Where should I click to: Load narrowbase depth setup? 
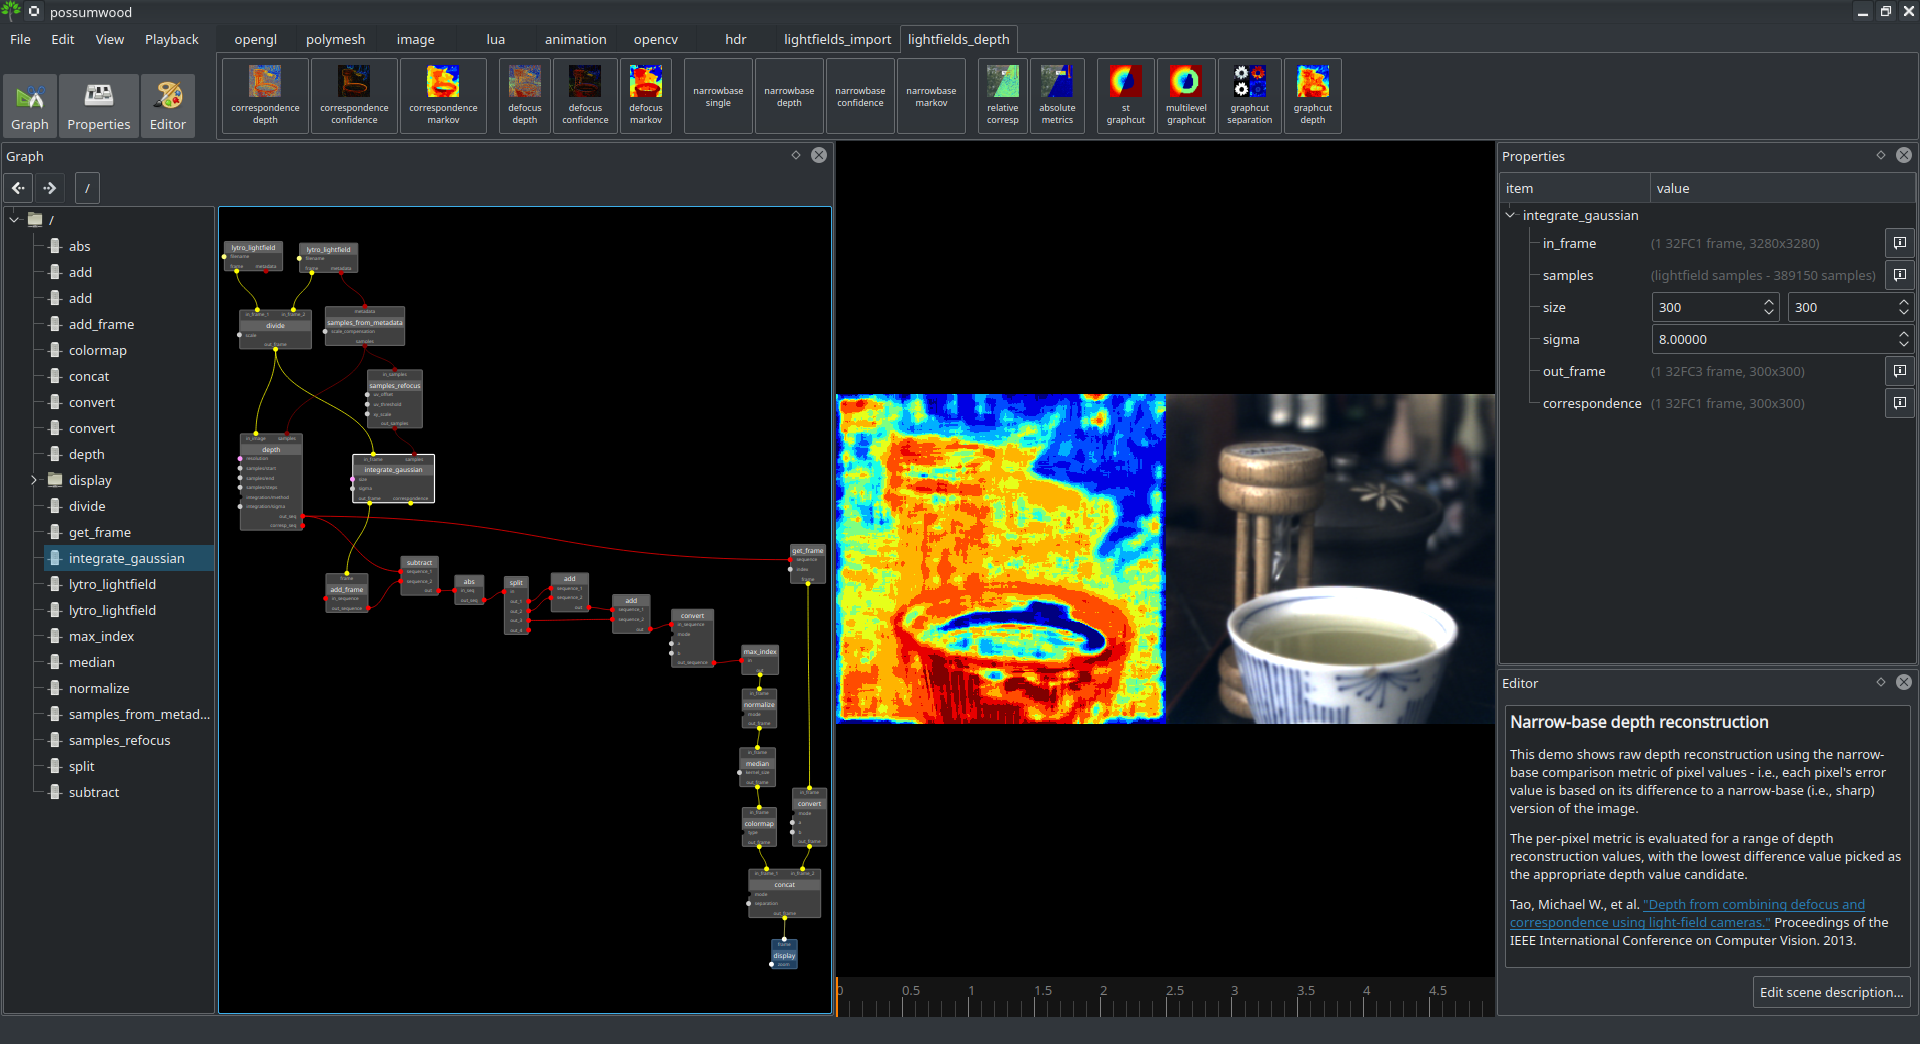[789, 96]
